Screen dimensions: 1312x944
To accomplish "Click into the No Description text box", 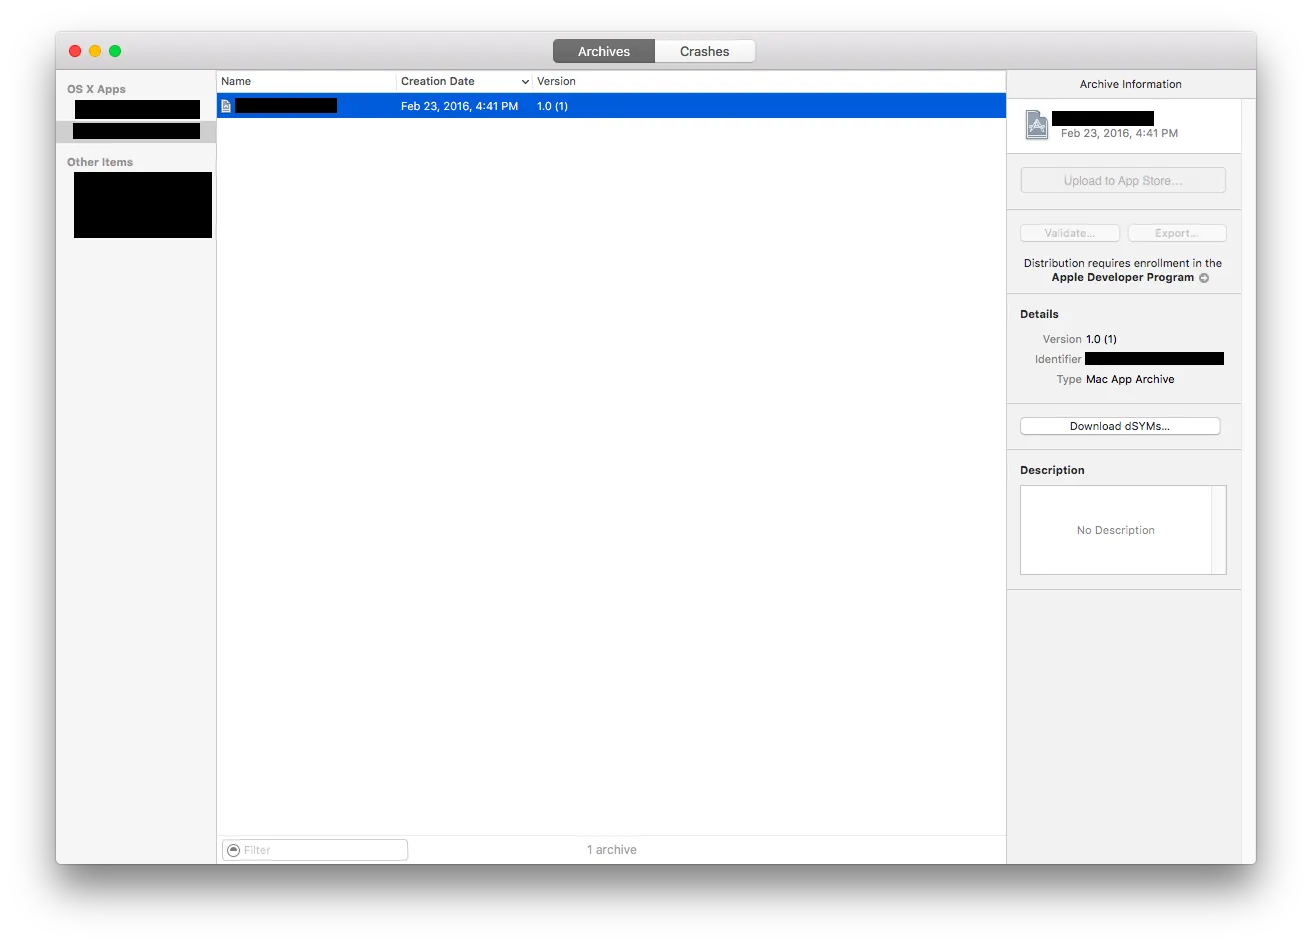I will click(1116, 530).
